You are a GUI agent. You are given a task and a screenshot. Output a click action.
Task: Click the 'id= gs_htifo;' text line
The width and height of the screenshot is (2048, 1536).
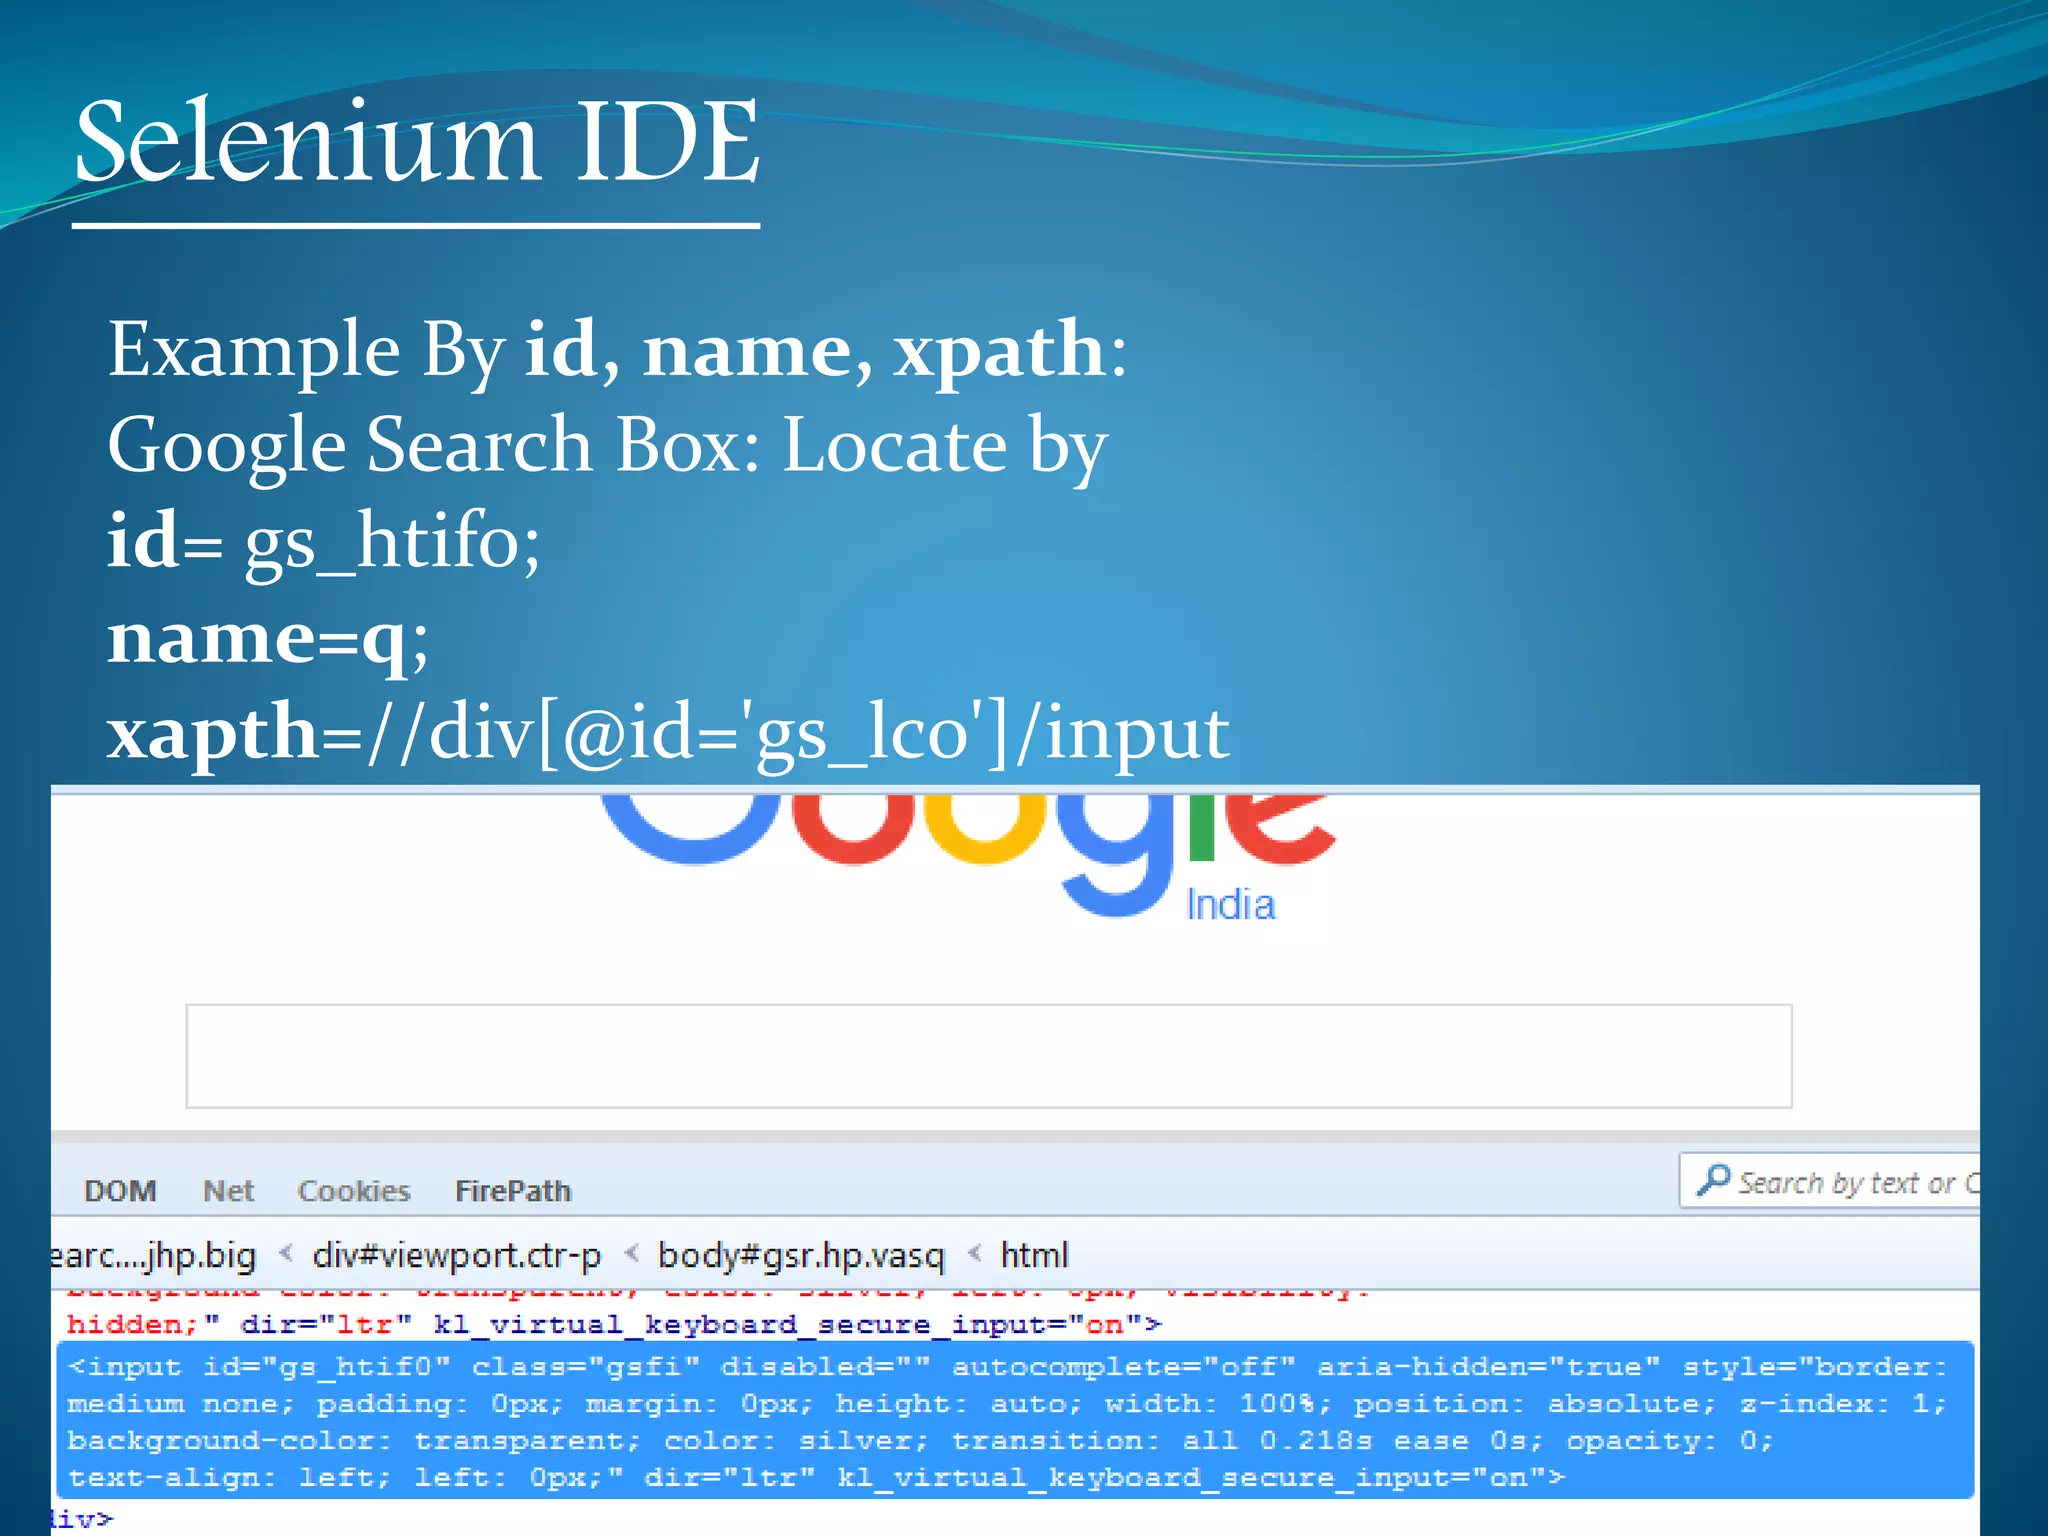click(324, 542)
